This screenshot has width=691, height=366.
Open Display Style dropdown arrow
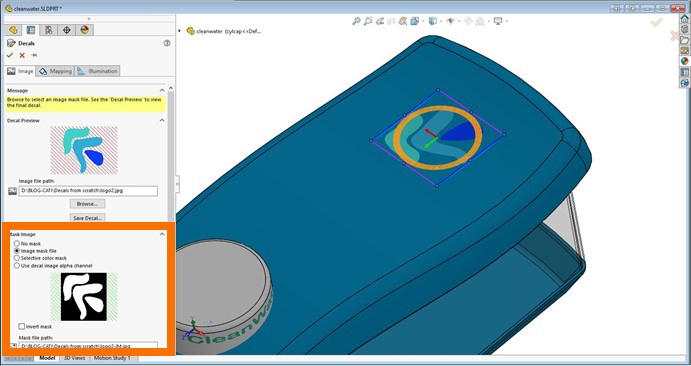pyautogui.click(x=441, y=21)
